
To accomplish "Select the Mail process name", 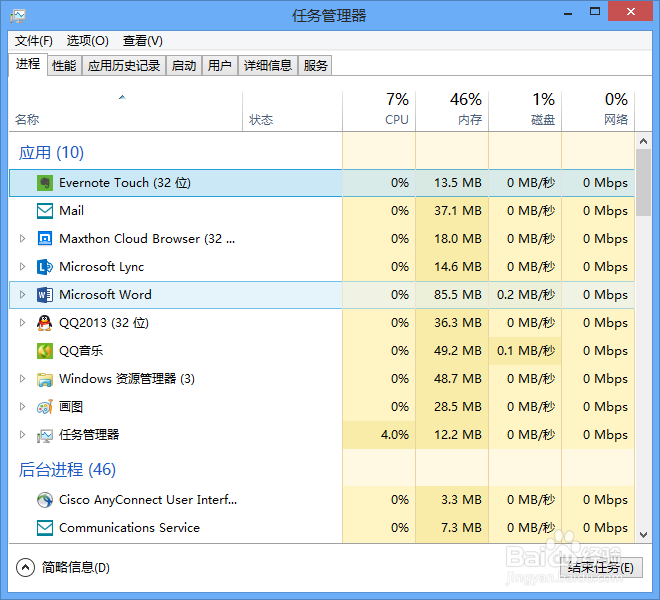I will (x=72, y=211).
